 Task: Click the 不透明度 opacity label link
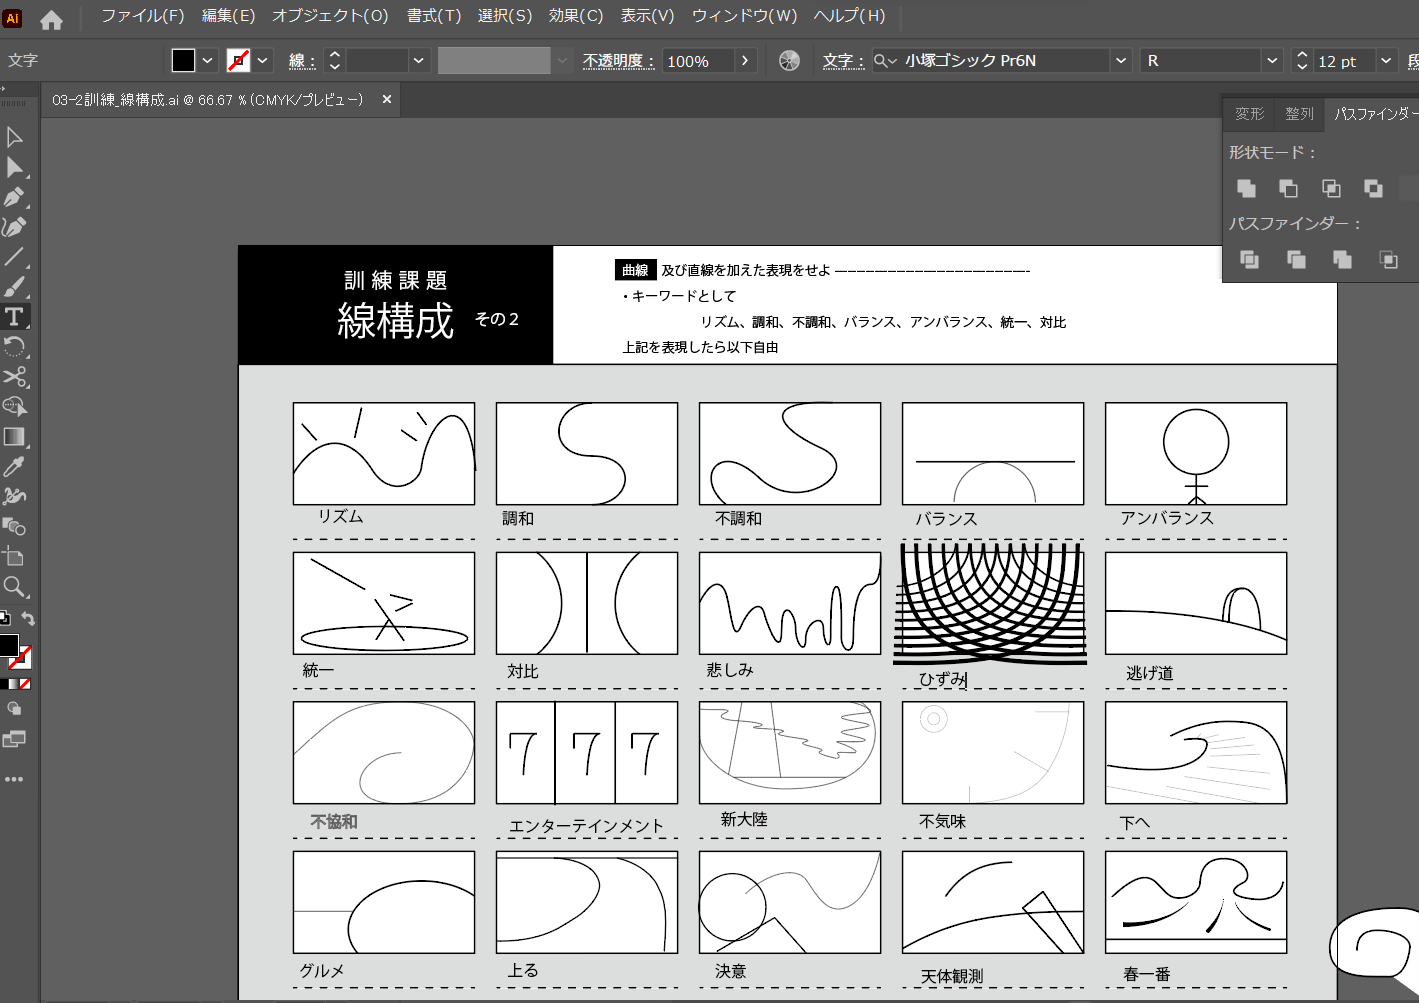(x=618, y=61)
